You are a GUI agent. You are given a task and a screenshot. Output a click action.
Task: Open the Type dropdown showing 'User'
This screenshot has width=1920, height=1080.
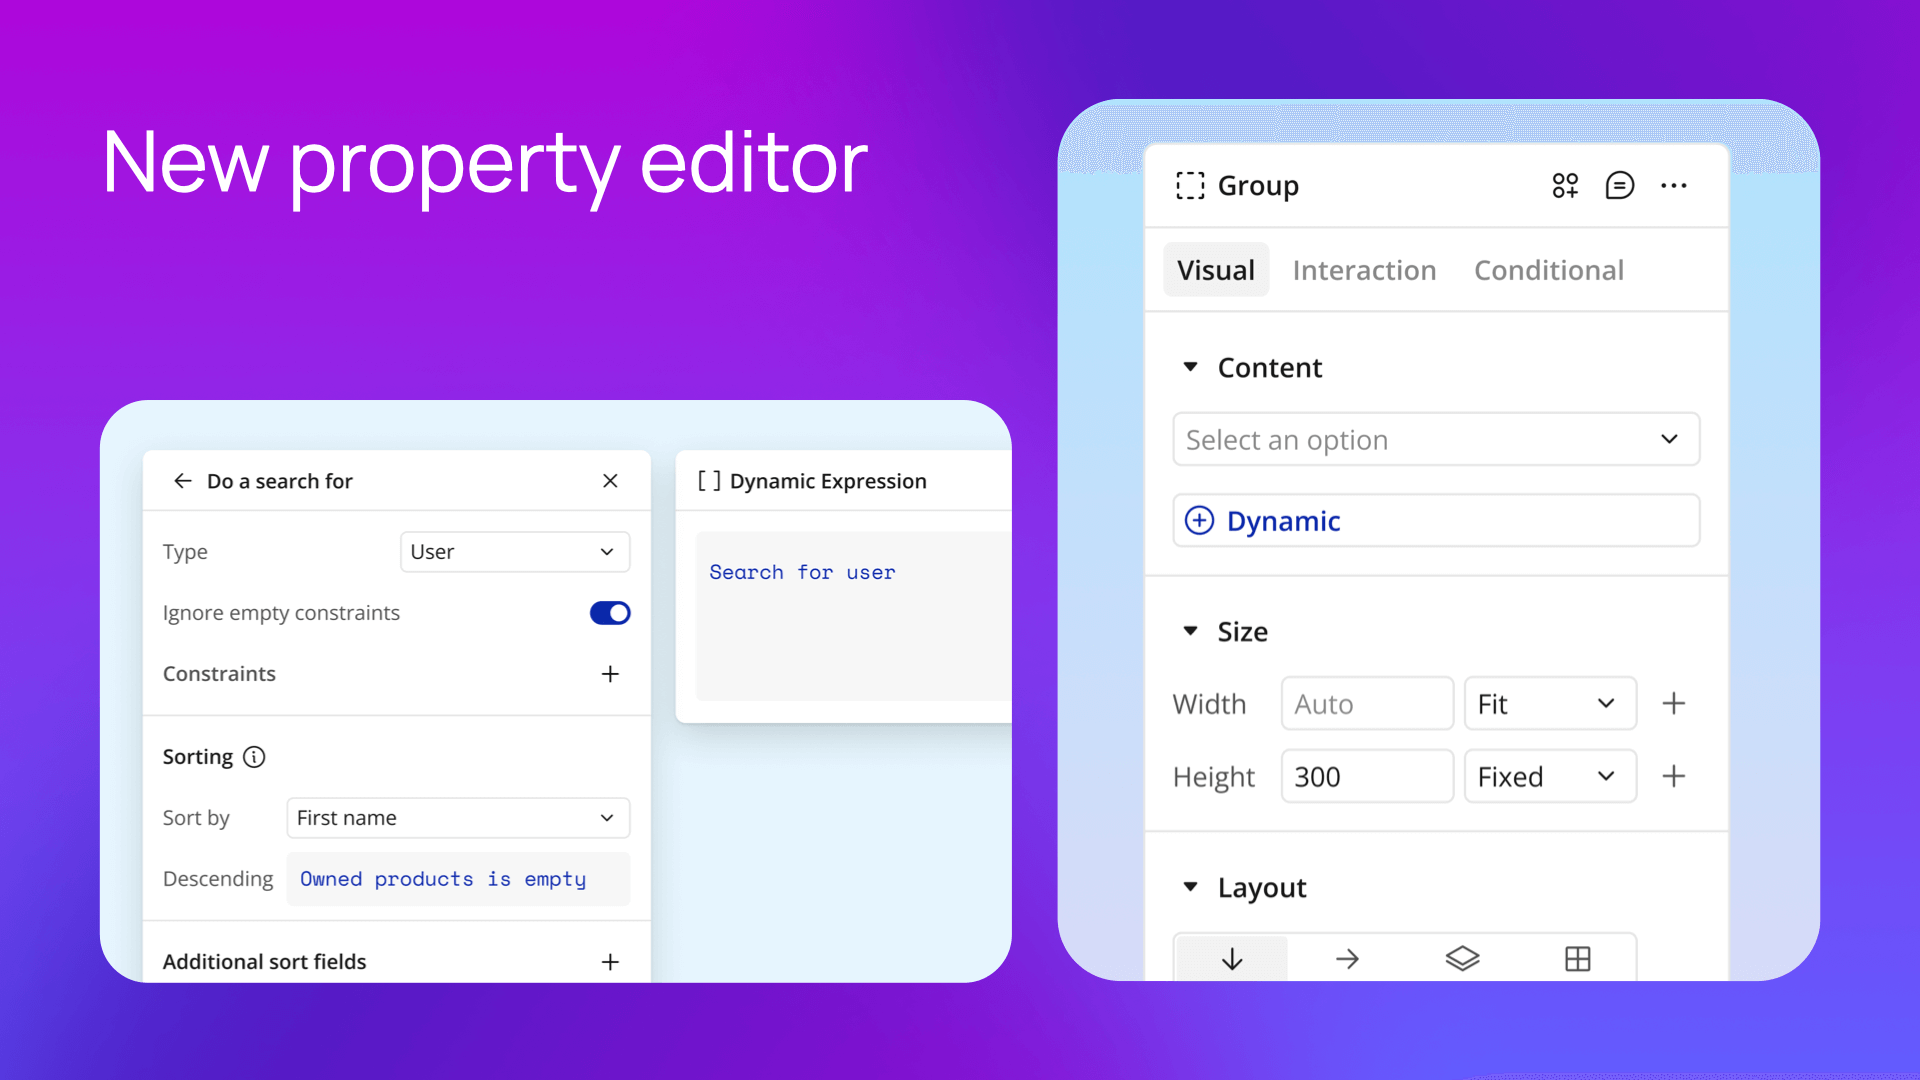point(514,551)
